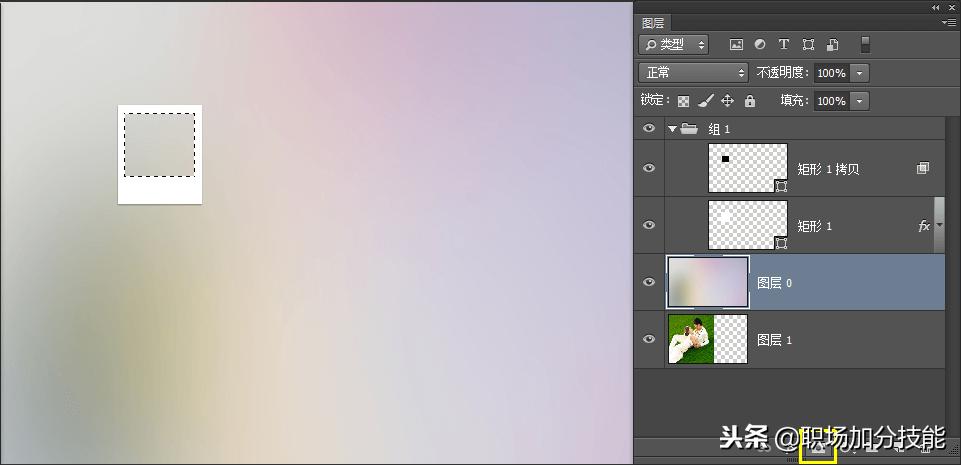Click blending options icon on 矩形 1 拷贝
Screen dimensions: 961x465
pyautogui.click(x=923, y=168)
